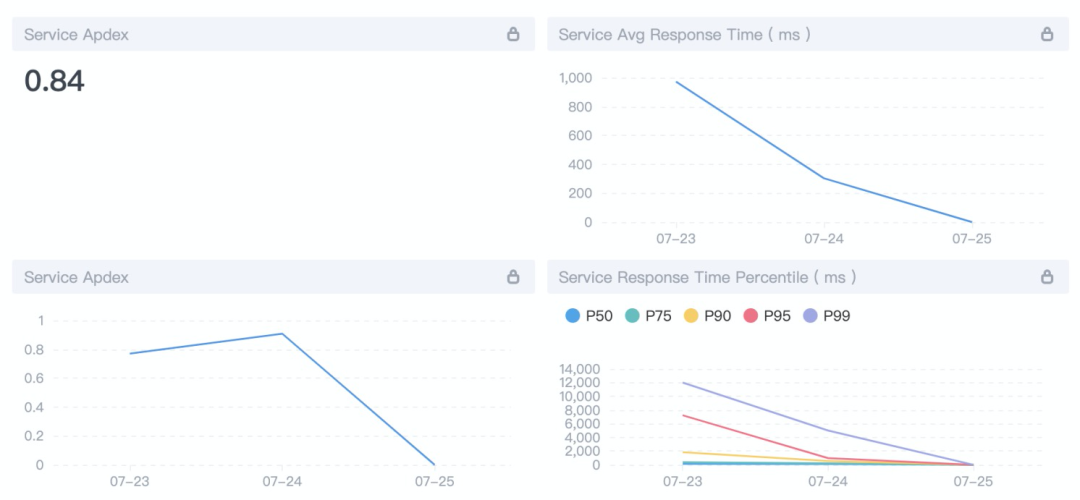This screenshot has height=500, width=1080.
Task: Click the lock icon on the Apdex line chart panel
Action: pyautogui.click(x=513, y=277)
